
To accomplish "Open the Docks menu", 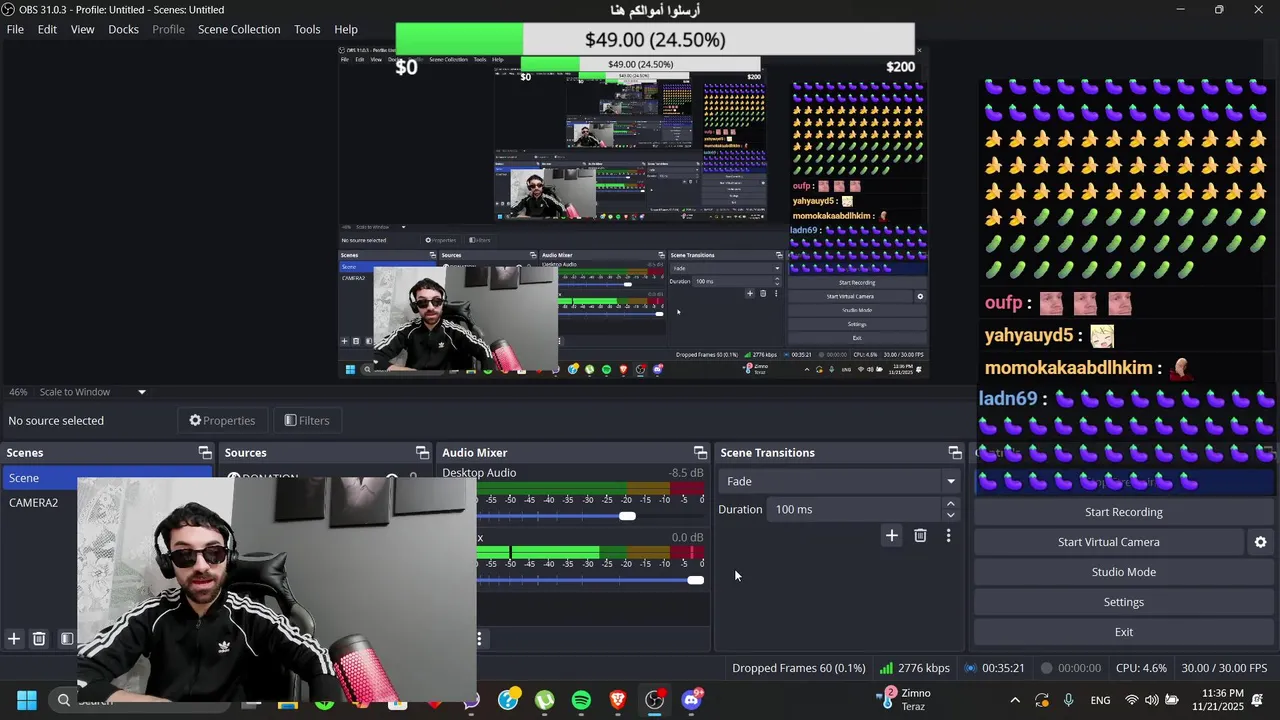I will coord(123,29).
